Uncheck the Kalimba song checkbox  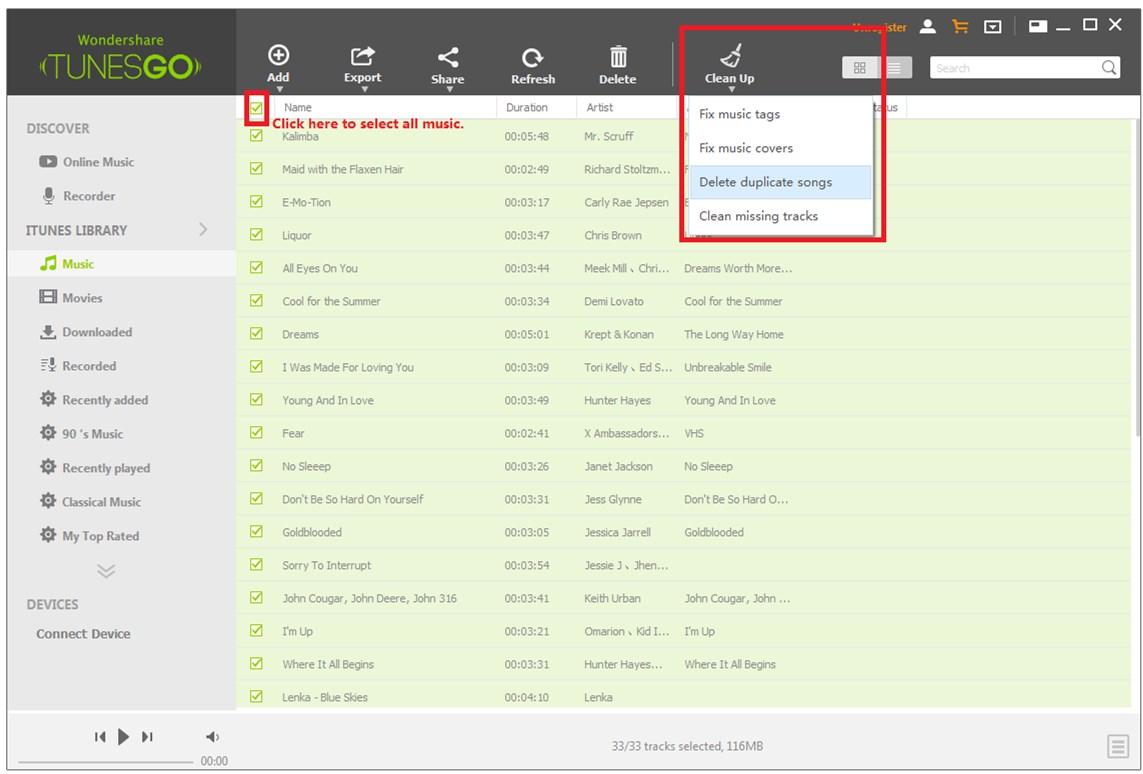click(257, 136)
